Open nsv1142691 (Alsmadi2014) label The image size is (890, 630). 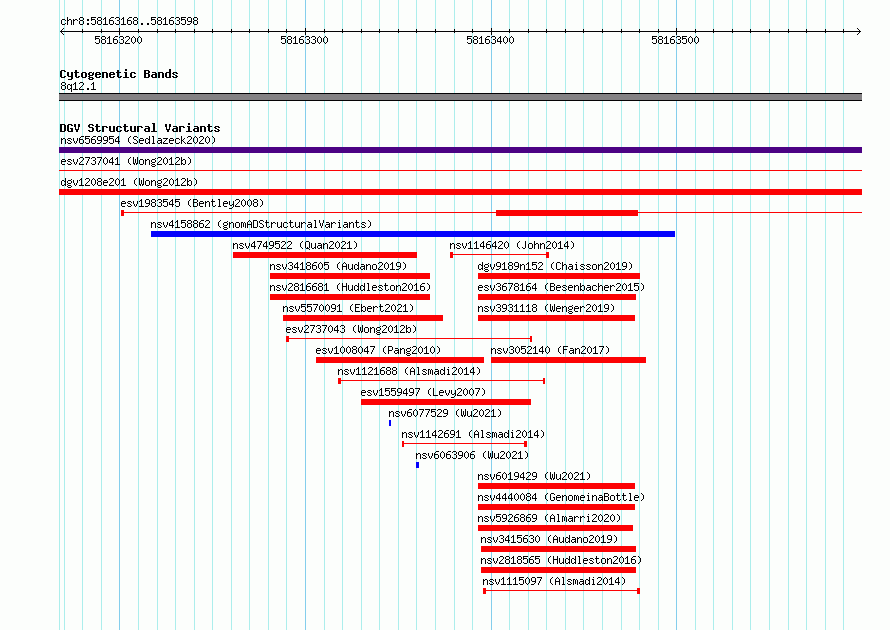click(x=473, y=434)
